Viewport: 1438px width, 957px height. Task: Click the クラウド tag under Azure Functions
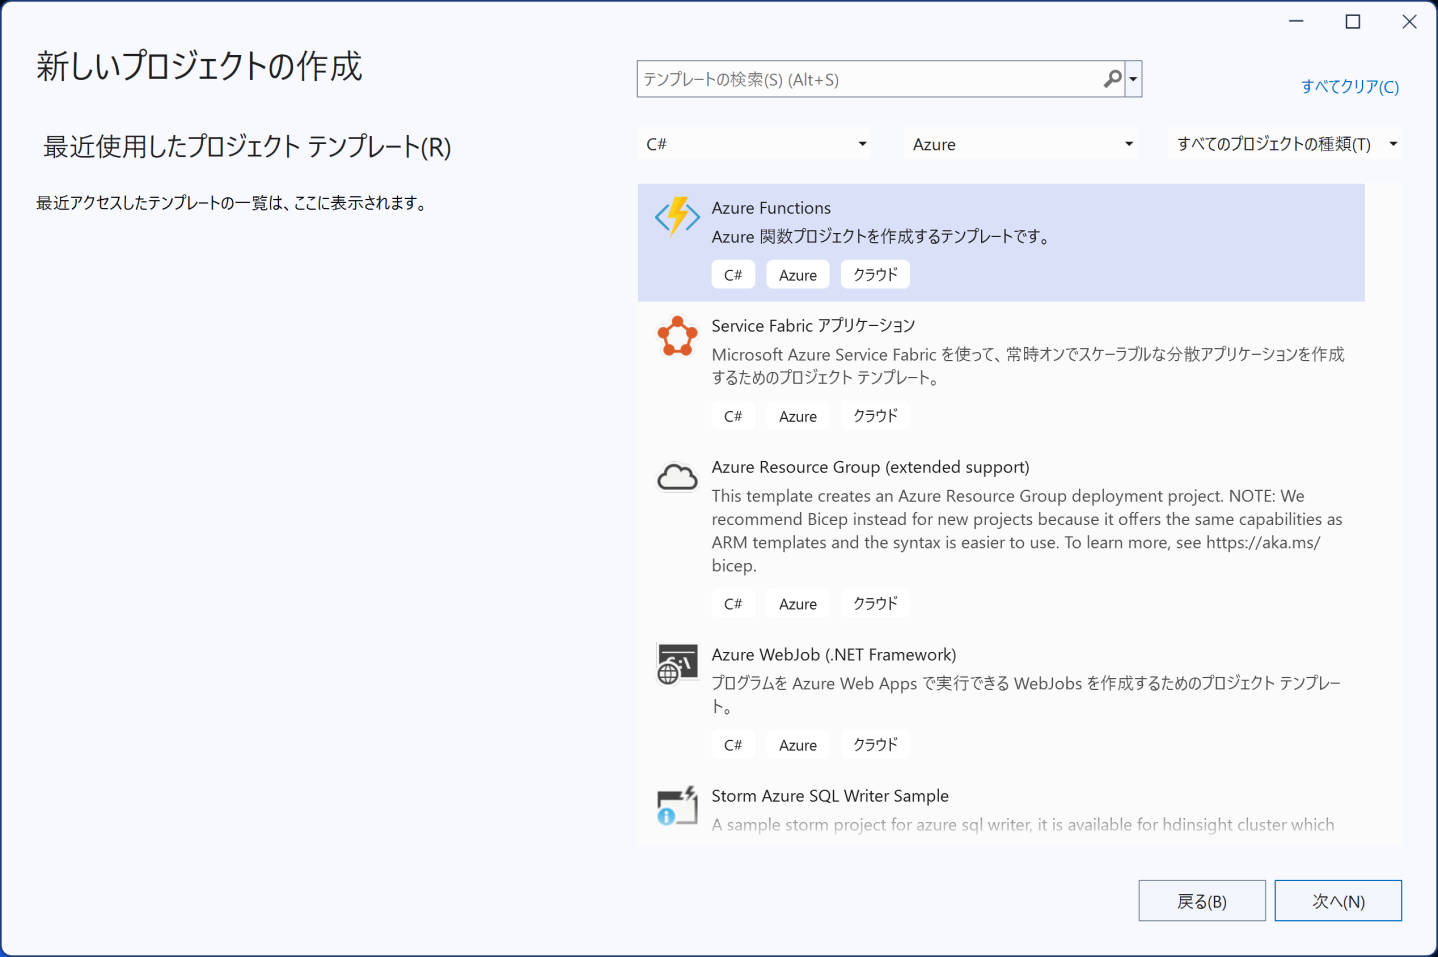click(x=875, y=275)
